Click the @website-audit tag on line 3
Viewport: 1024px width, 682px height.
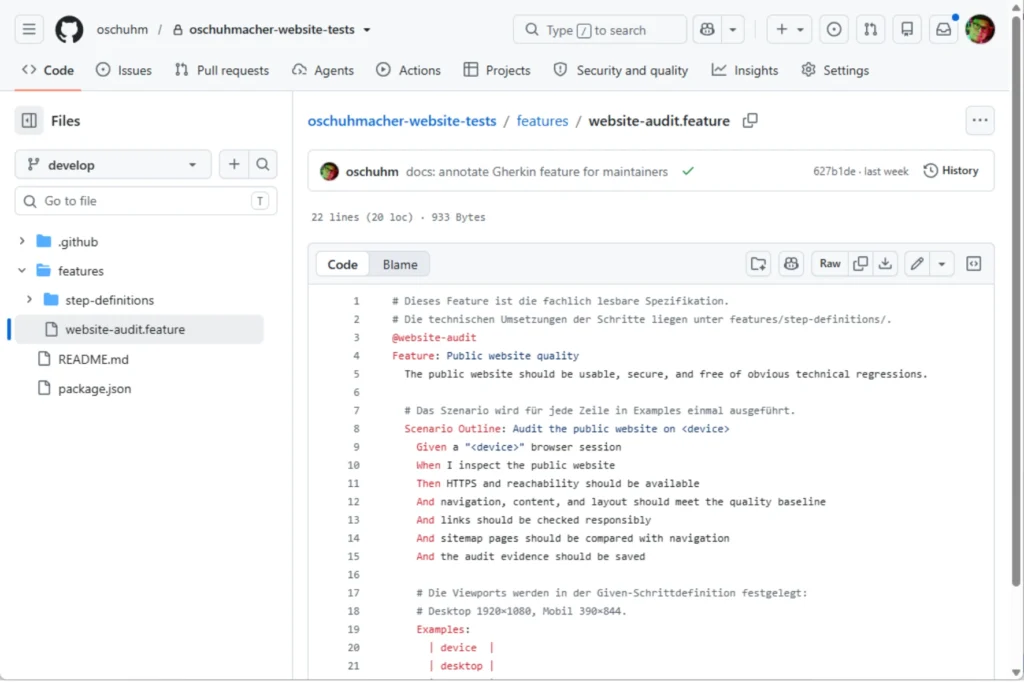(x=434, y=338)
